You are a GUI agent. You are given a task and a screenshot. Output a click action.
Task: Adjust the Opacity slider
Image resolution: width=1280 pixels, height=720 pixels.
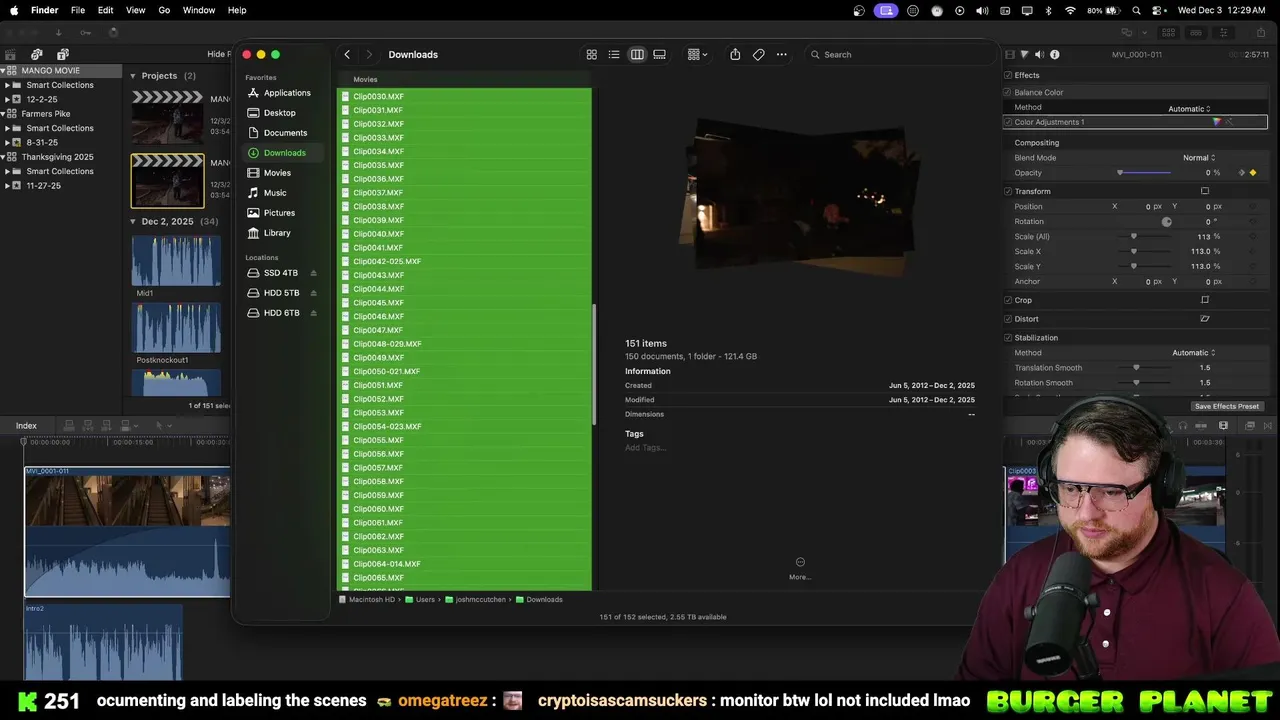pos(1143,173)
